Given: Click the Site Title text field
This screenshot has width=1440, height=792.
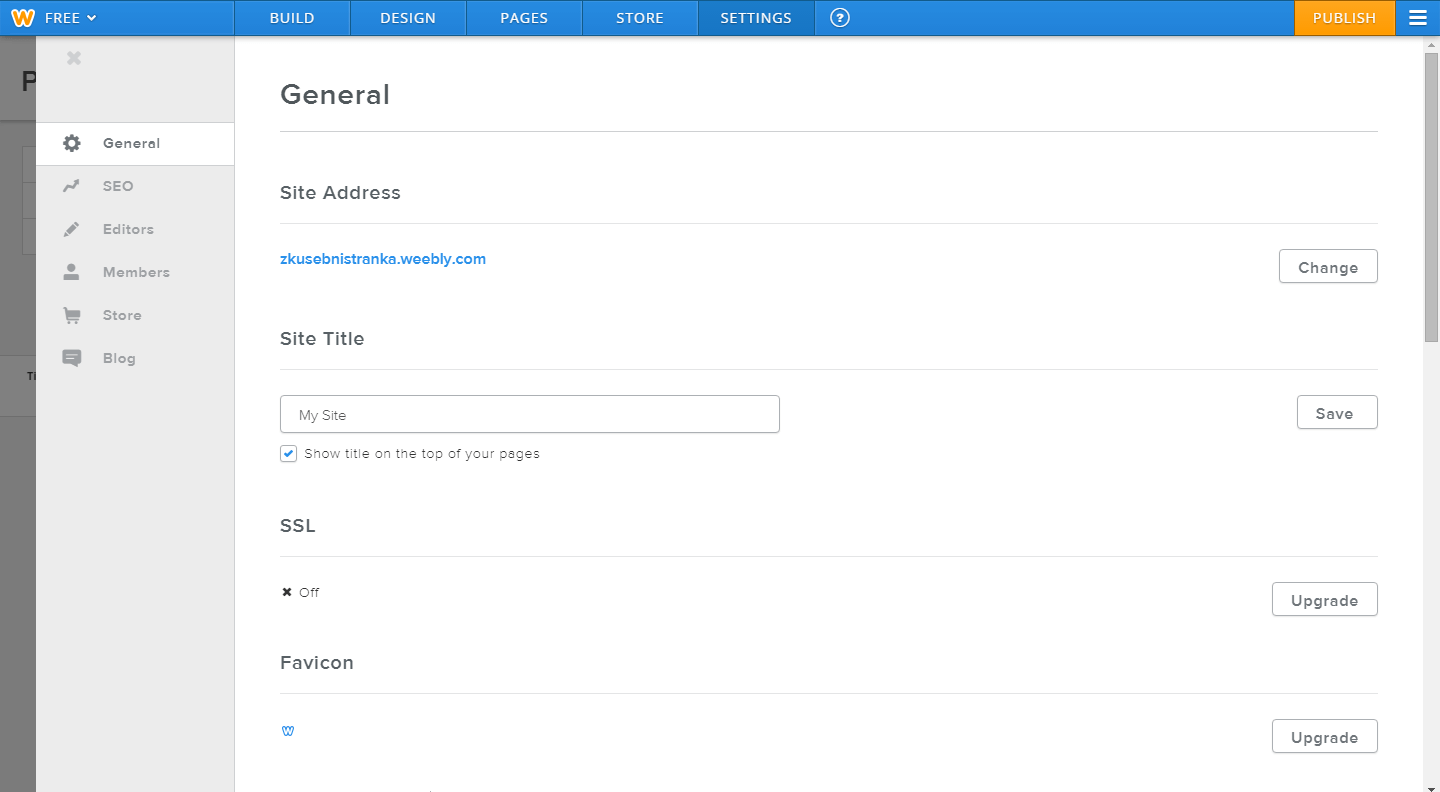Looking at the screenshot, I should [529, 414].
